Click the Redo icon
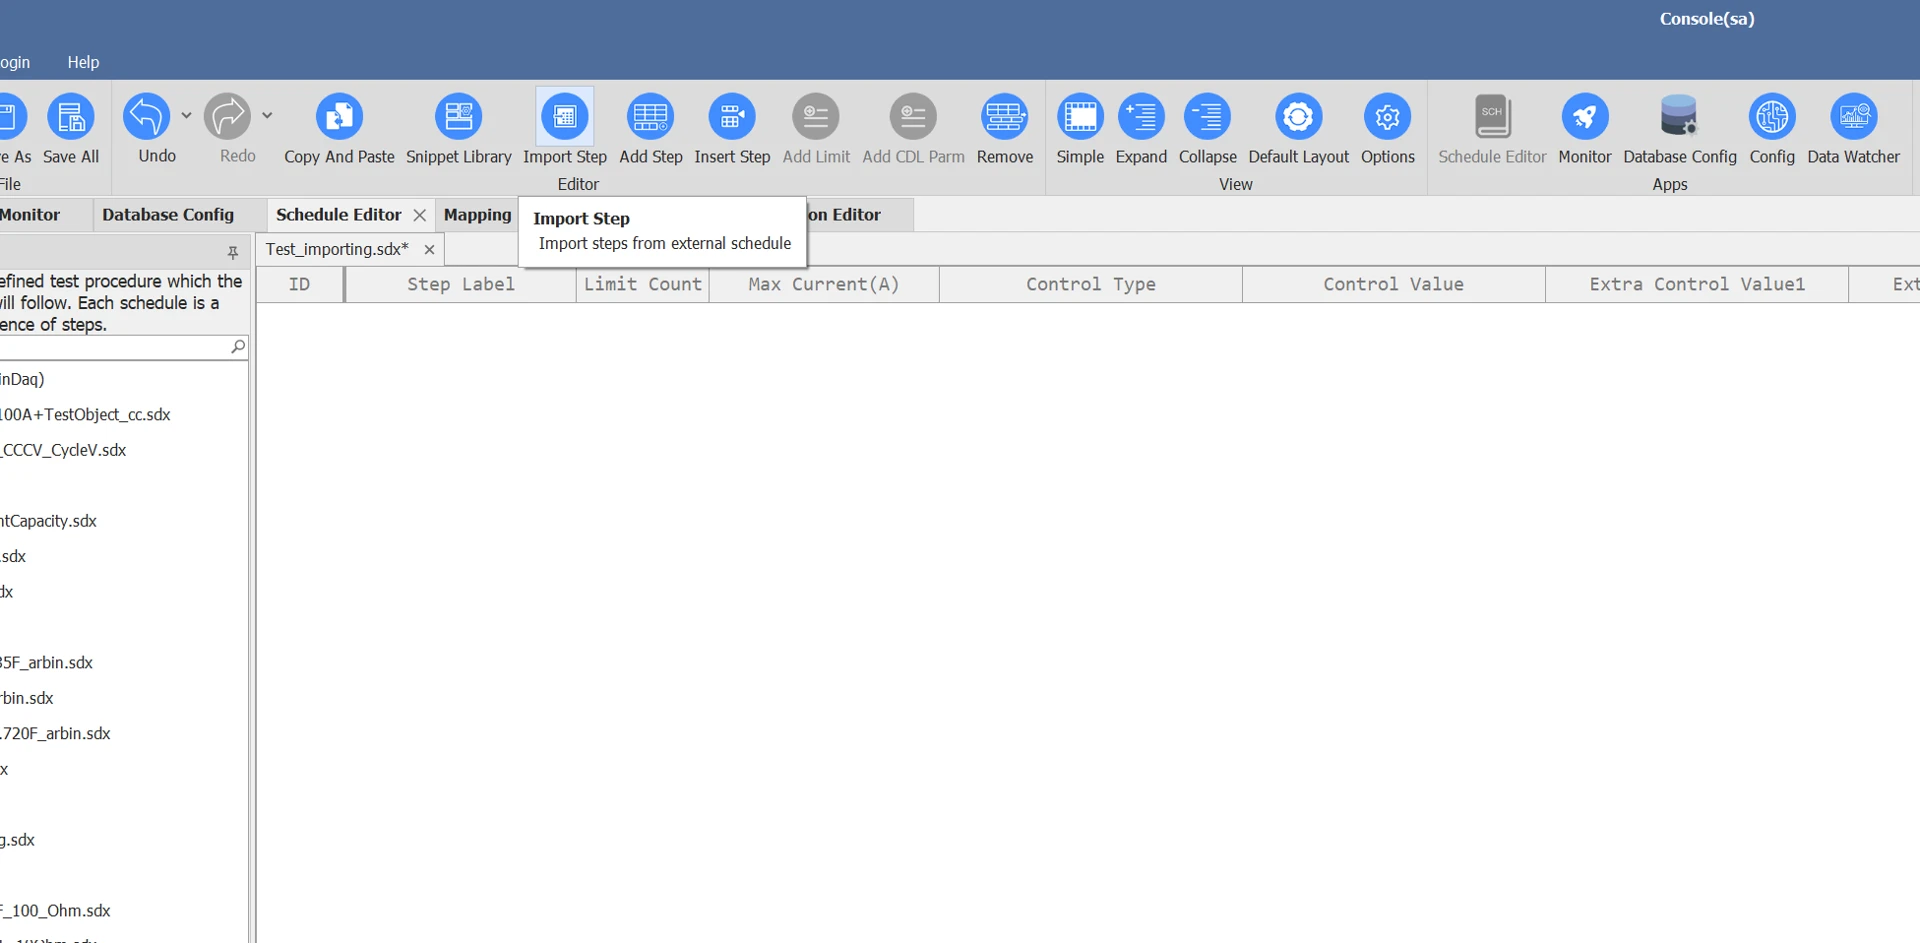Screen dimensions: 1920x943 pyautogui.click(x=228, y=117)
